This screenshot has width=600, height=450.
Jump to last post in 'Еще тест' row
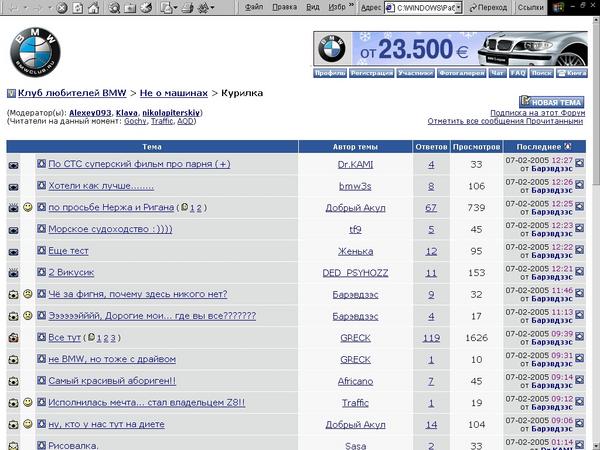point(579,250)
